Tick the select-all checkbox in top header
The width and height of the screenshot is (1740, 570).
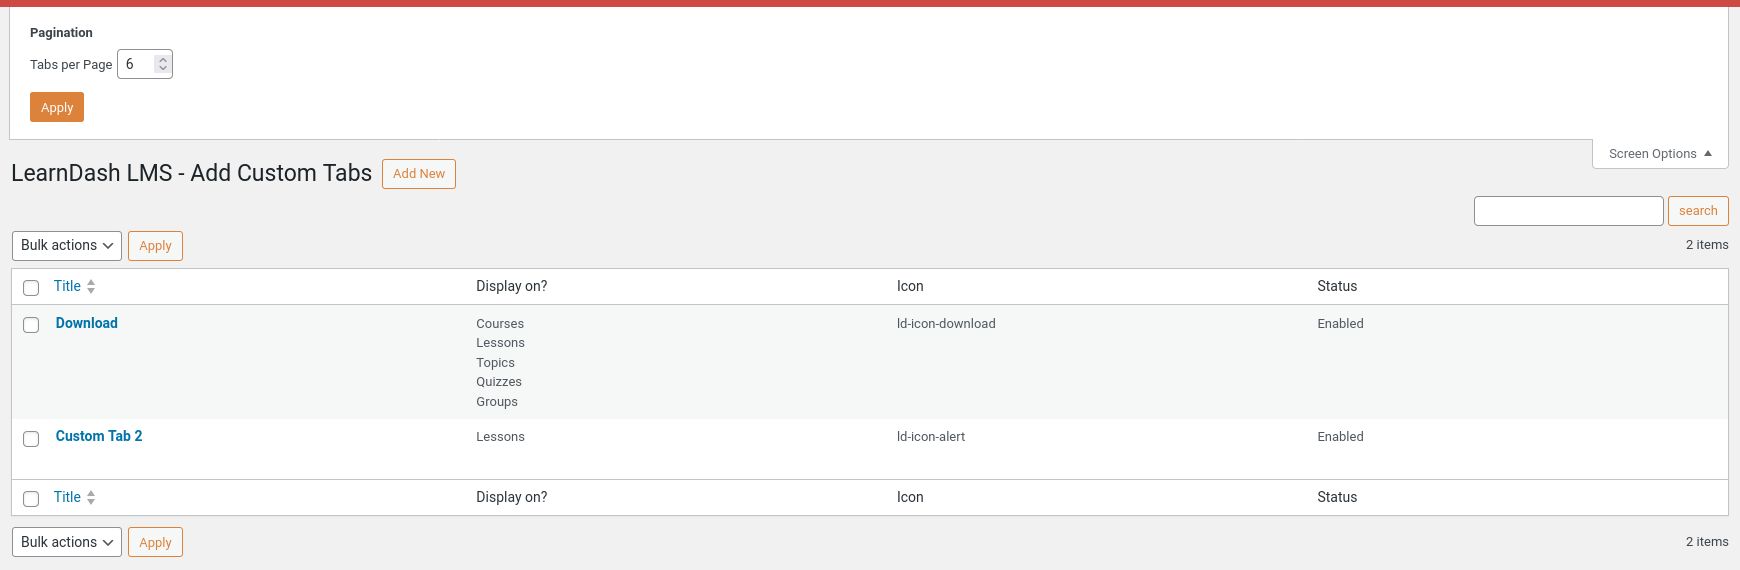pyautogui.click(x=31, y=288)
